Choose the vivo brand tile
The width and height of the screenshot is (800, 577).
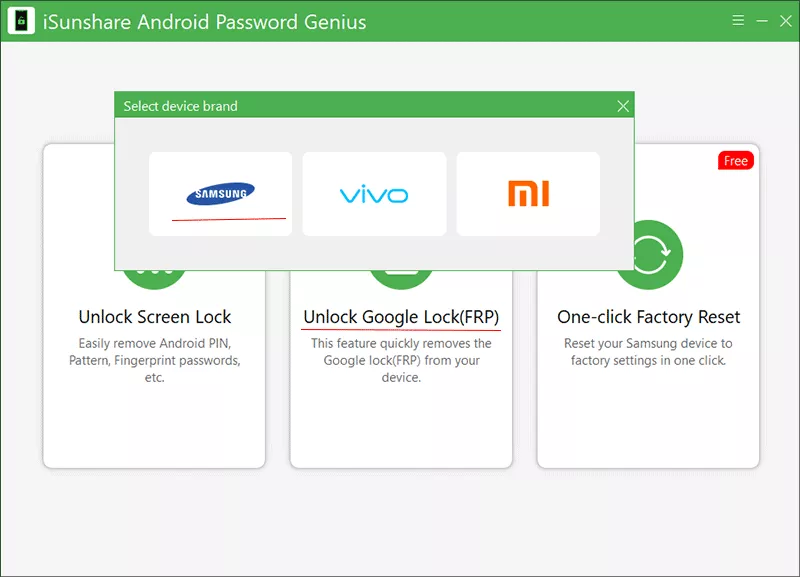374,194
